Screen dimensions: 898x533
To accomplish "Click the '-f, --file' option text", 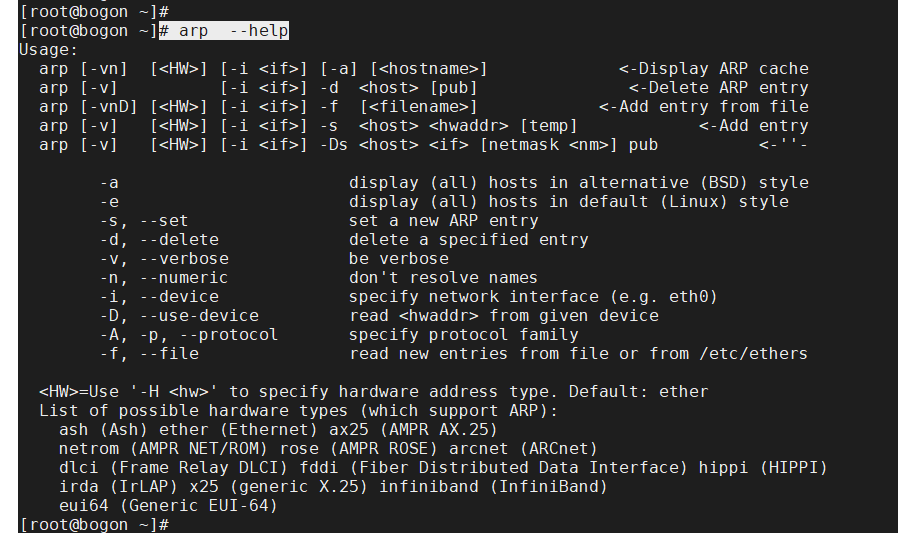I will [148, 354].
